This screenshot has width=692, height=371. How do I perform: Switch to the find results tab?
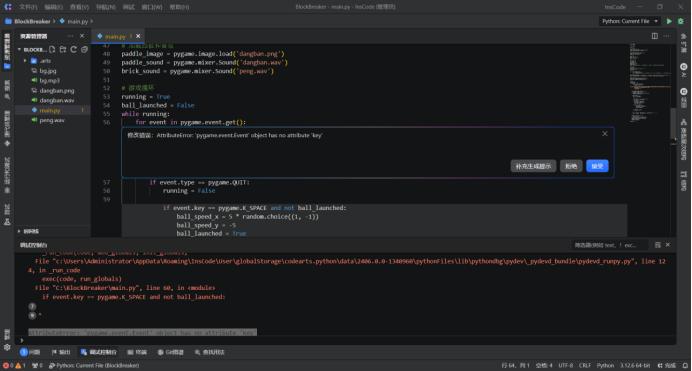tap(209, 352)
